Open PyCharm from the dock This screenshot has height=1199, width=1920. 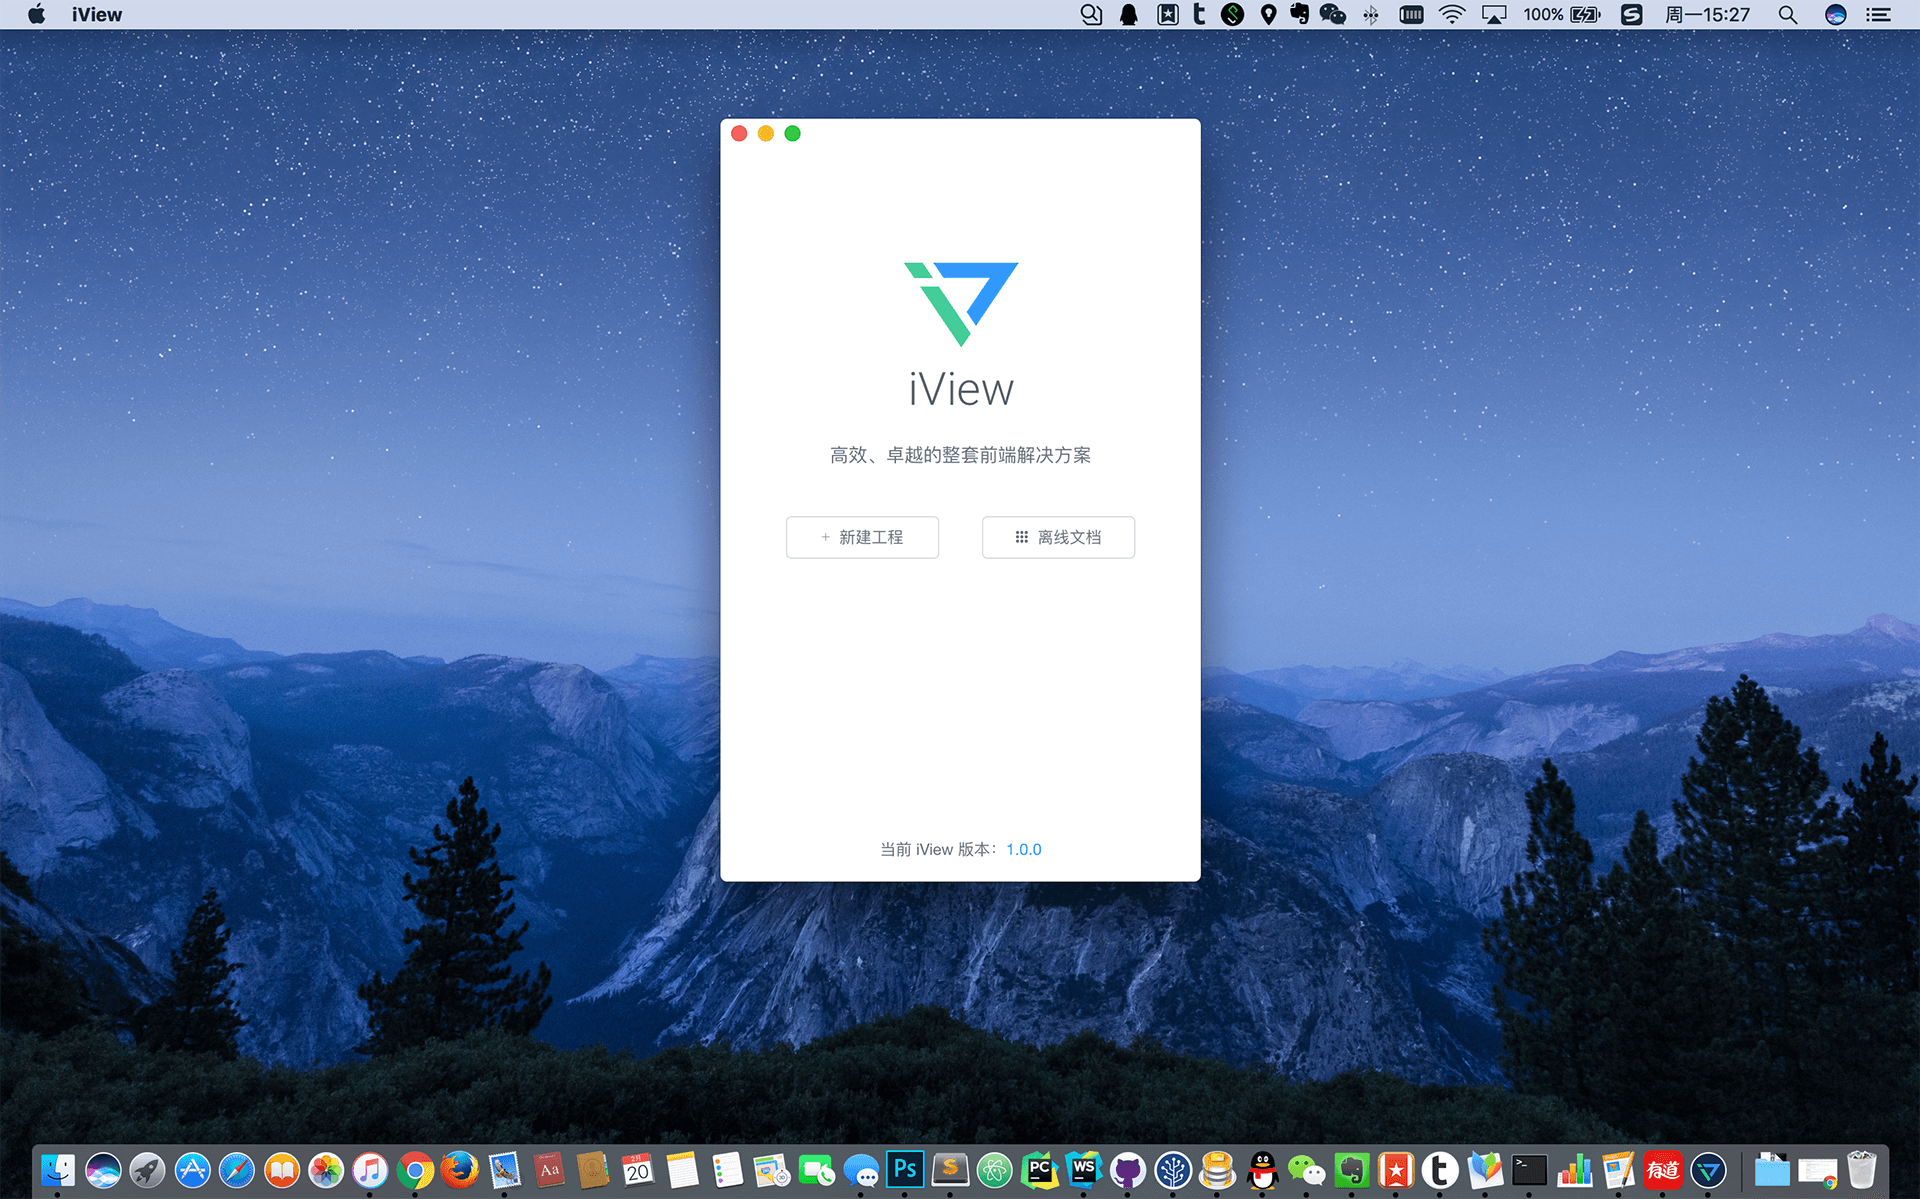pos(1040,1170)
